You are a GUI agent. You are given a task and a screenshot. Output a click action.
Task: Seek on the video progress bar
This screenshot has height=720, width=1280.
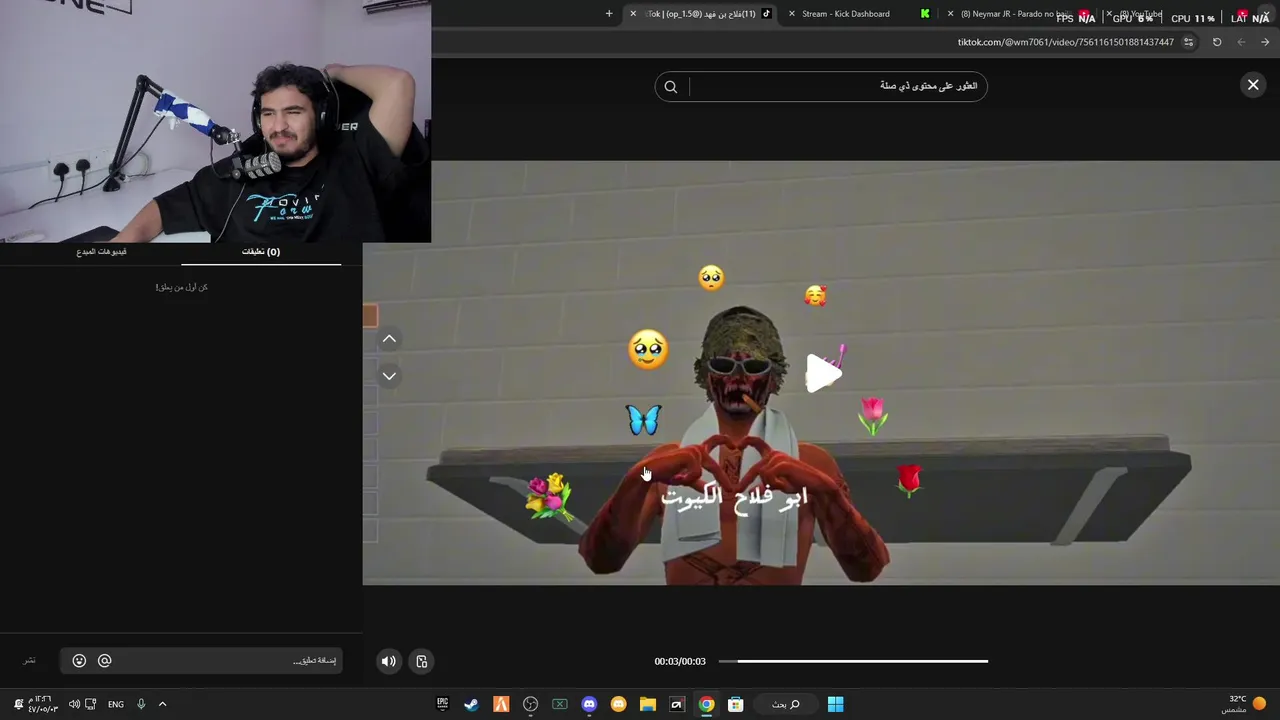(x=853, y=661)
